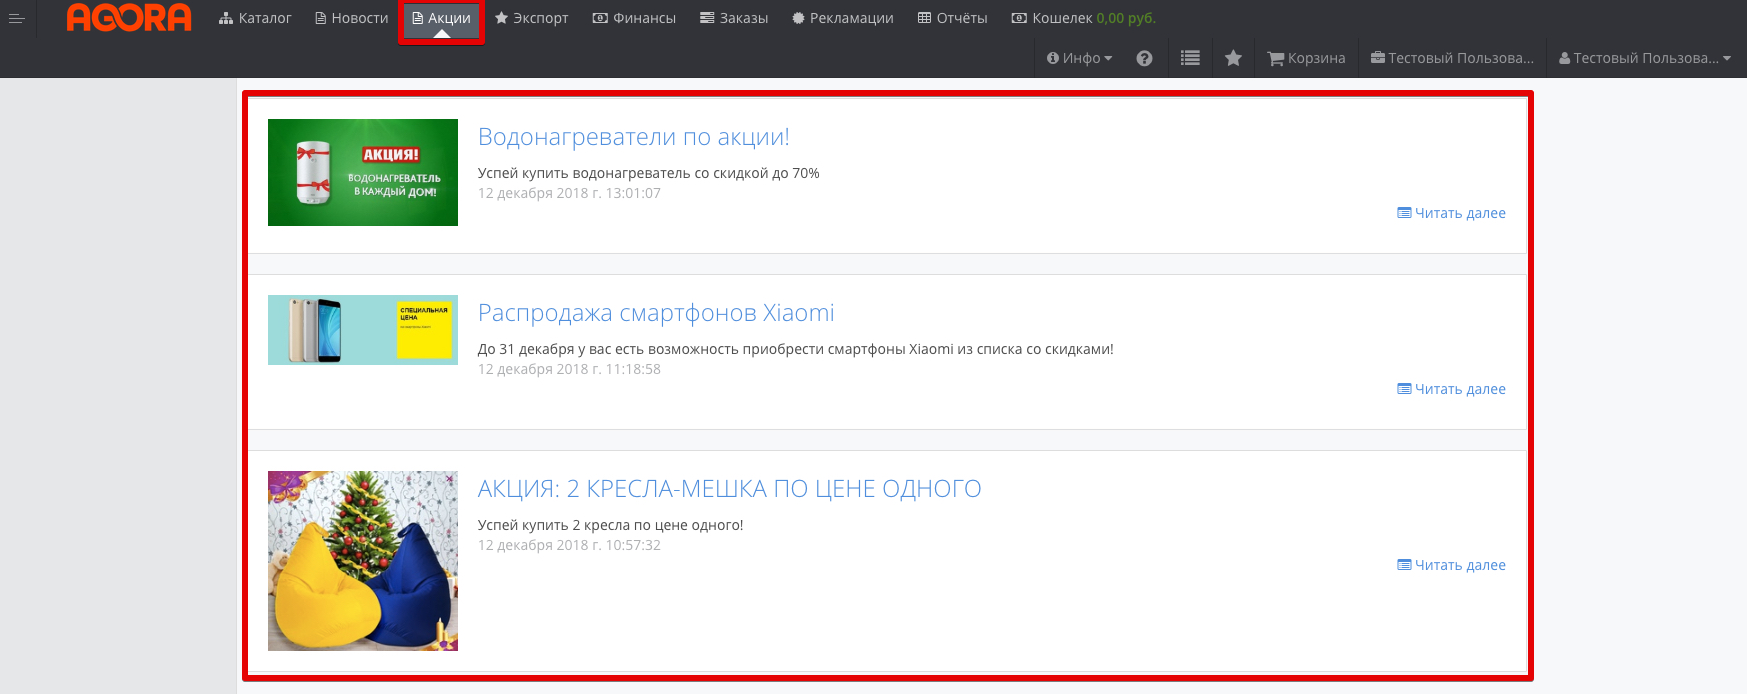Open favorites star icon
The height and width of the screenshot is (694, 1747).
[1233, 58]
